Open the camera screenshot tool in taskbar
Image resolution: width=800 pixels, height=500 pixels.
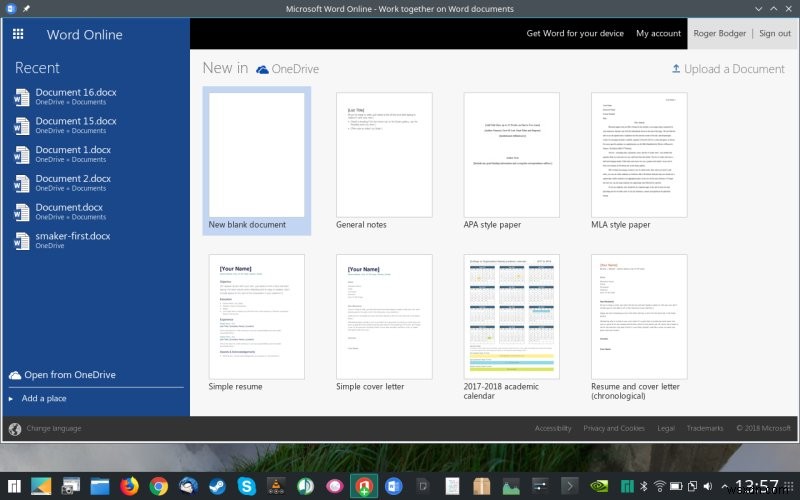tap(70, 486)
